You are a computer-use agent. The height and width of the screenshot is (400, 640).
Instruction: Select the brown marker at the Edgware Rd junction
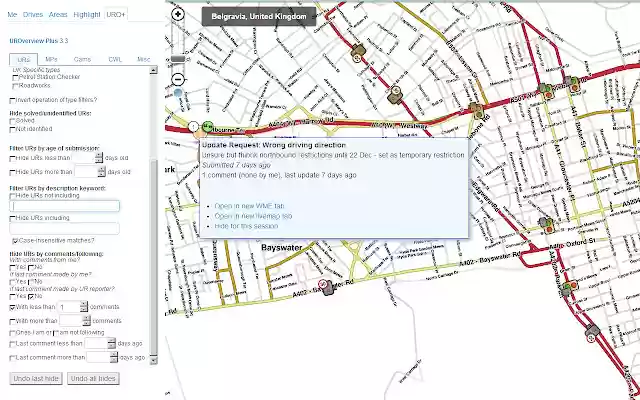476,110
